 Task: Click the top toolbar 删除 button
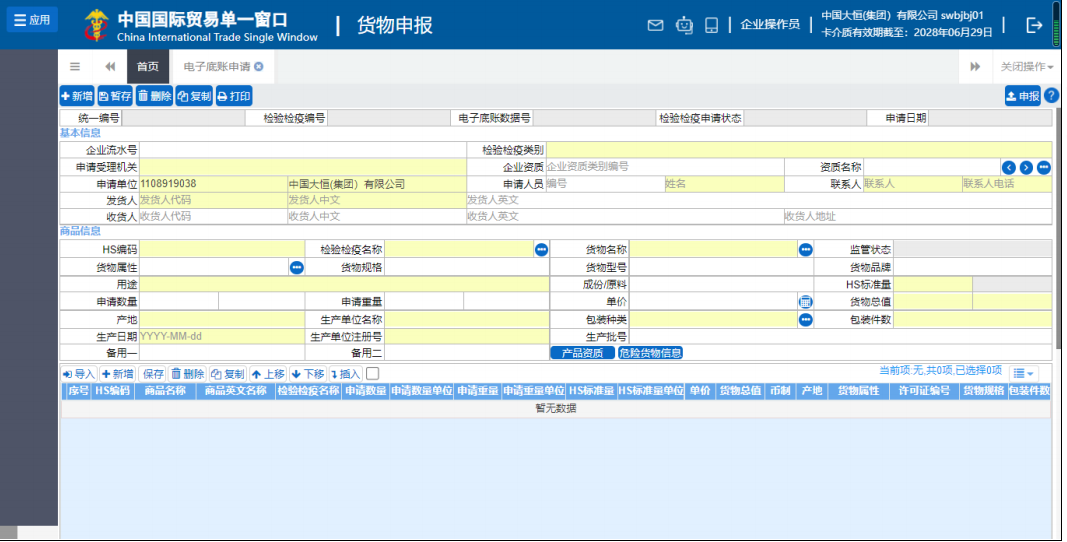tap(154, 96)
